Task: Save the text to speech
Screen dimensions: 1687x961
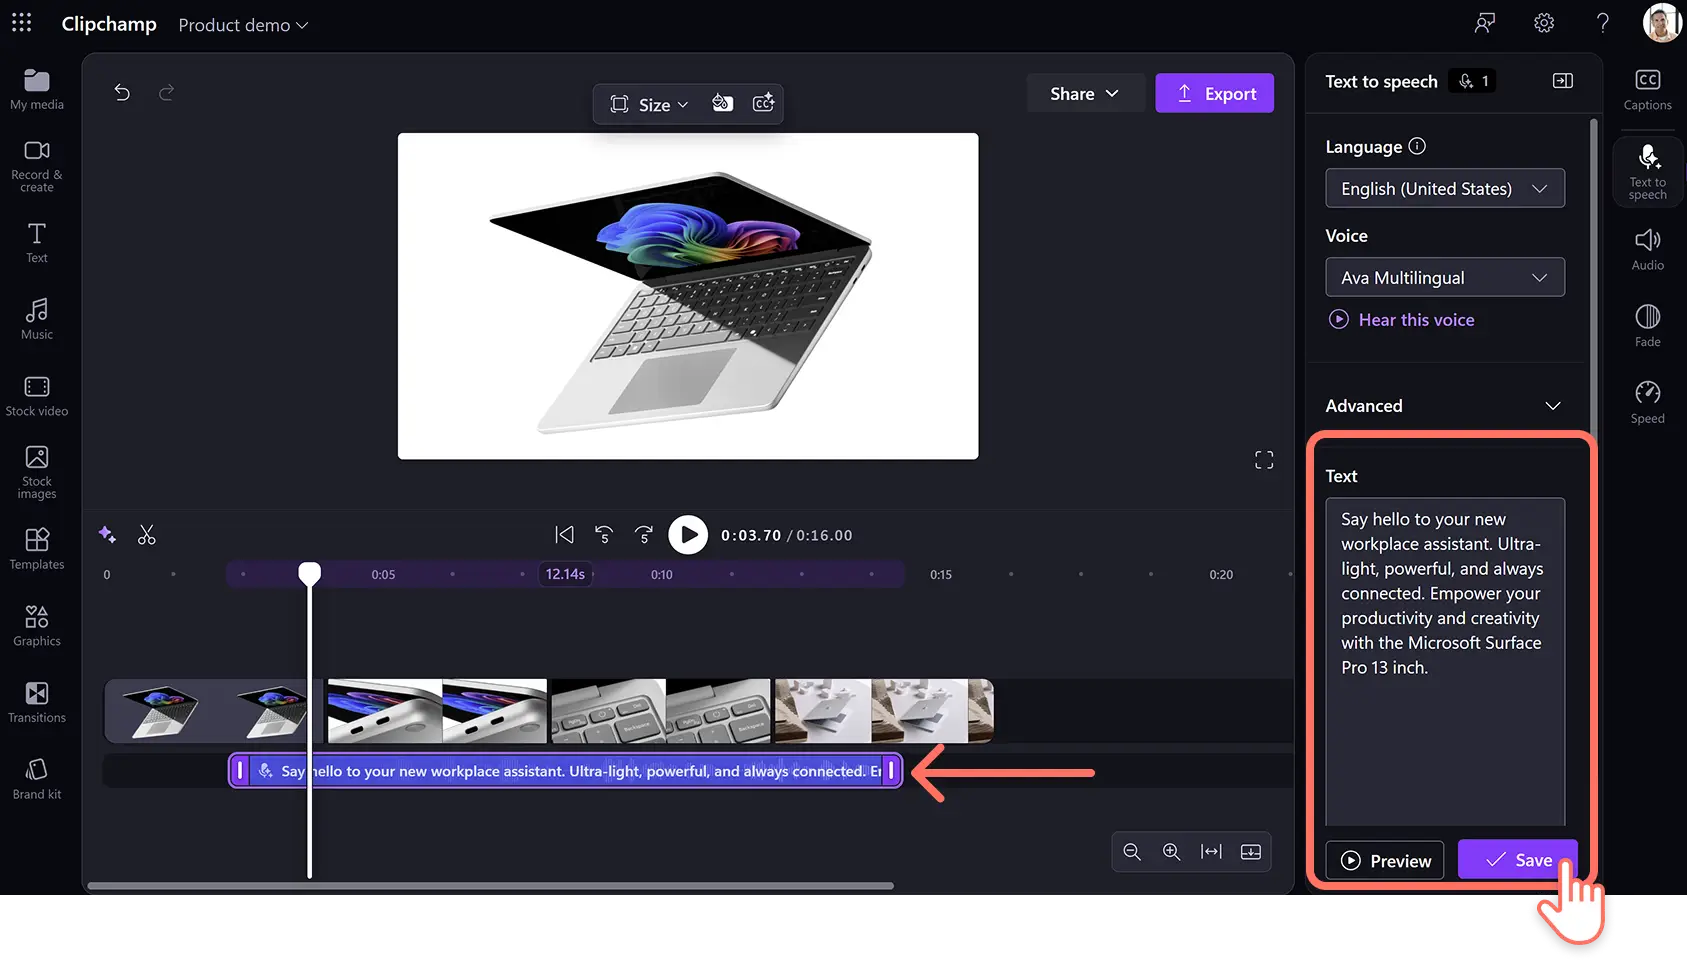Action: (x=1518, y=860)
